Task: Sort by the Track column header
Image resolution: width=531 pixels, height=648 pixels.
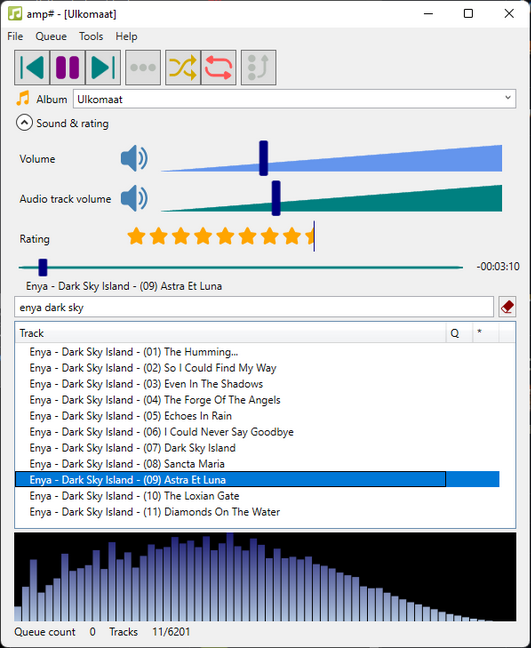Action: pos(231,333)
